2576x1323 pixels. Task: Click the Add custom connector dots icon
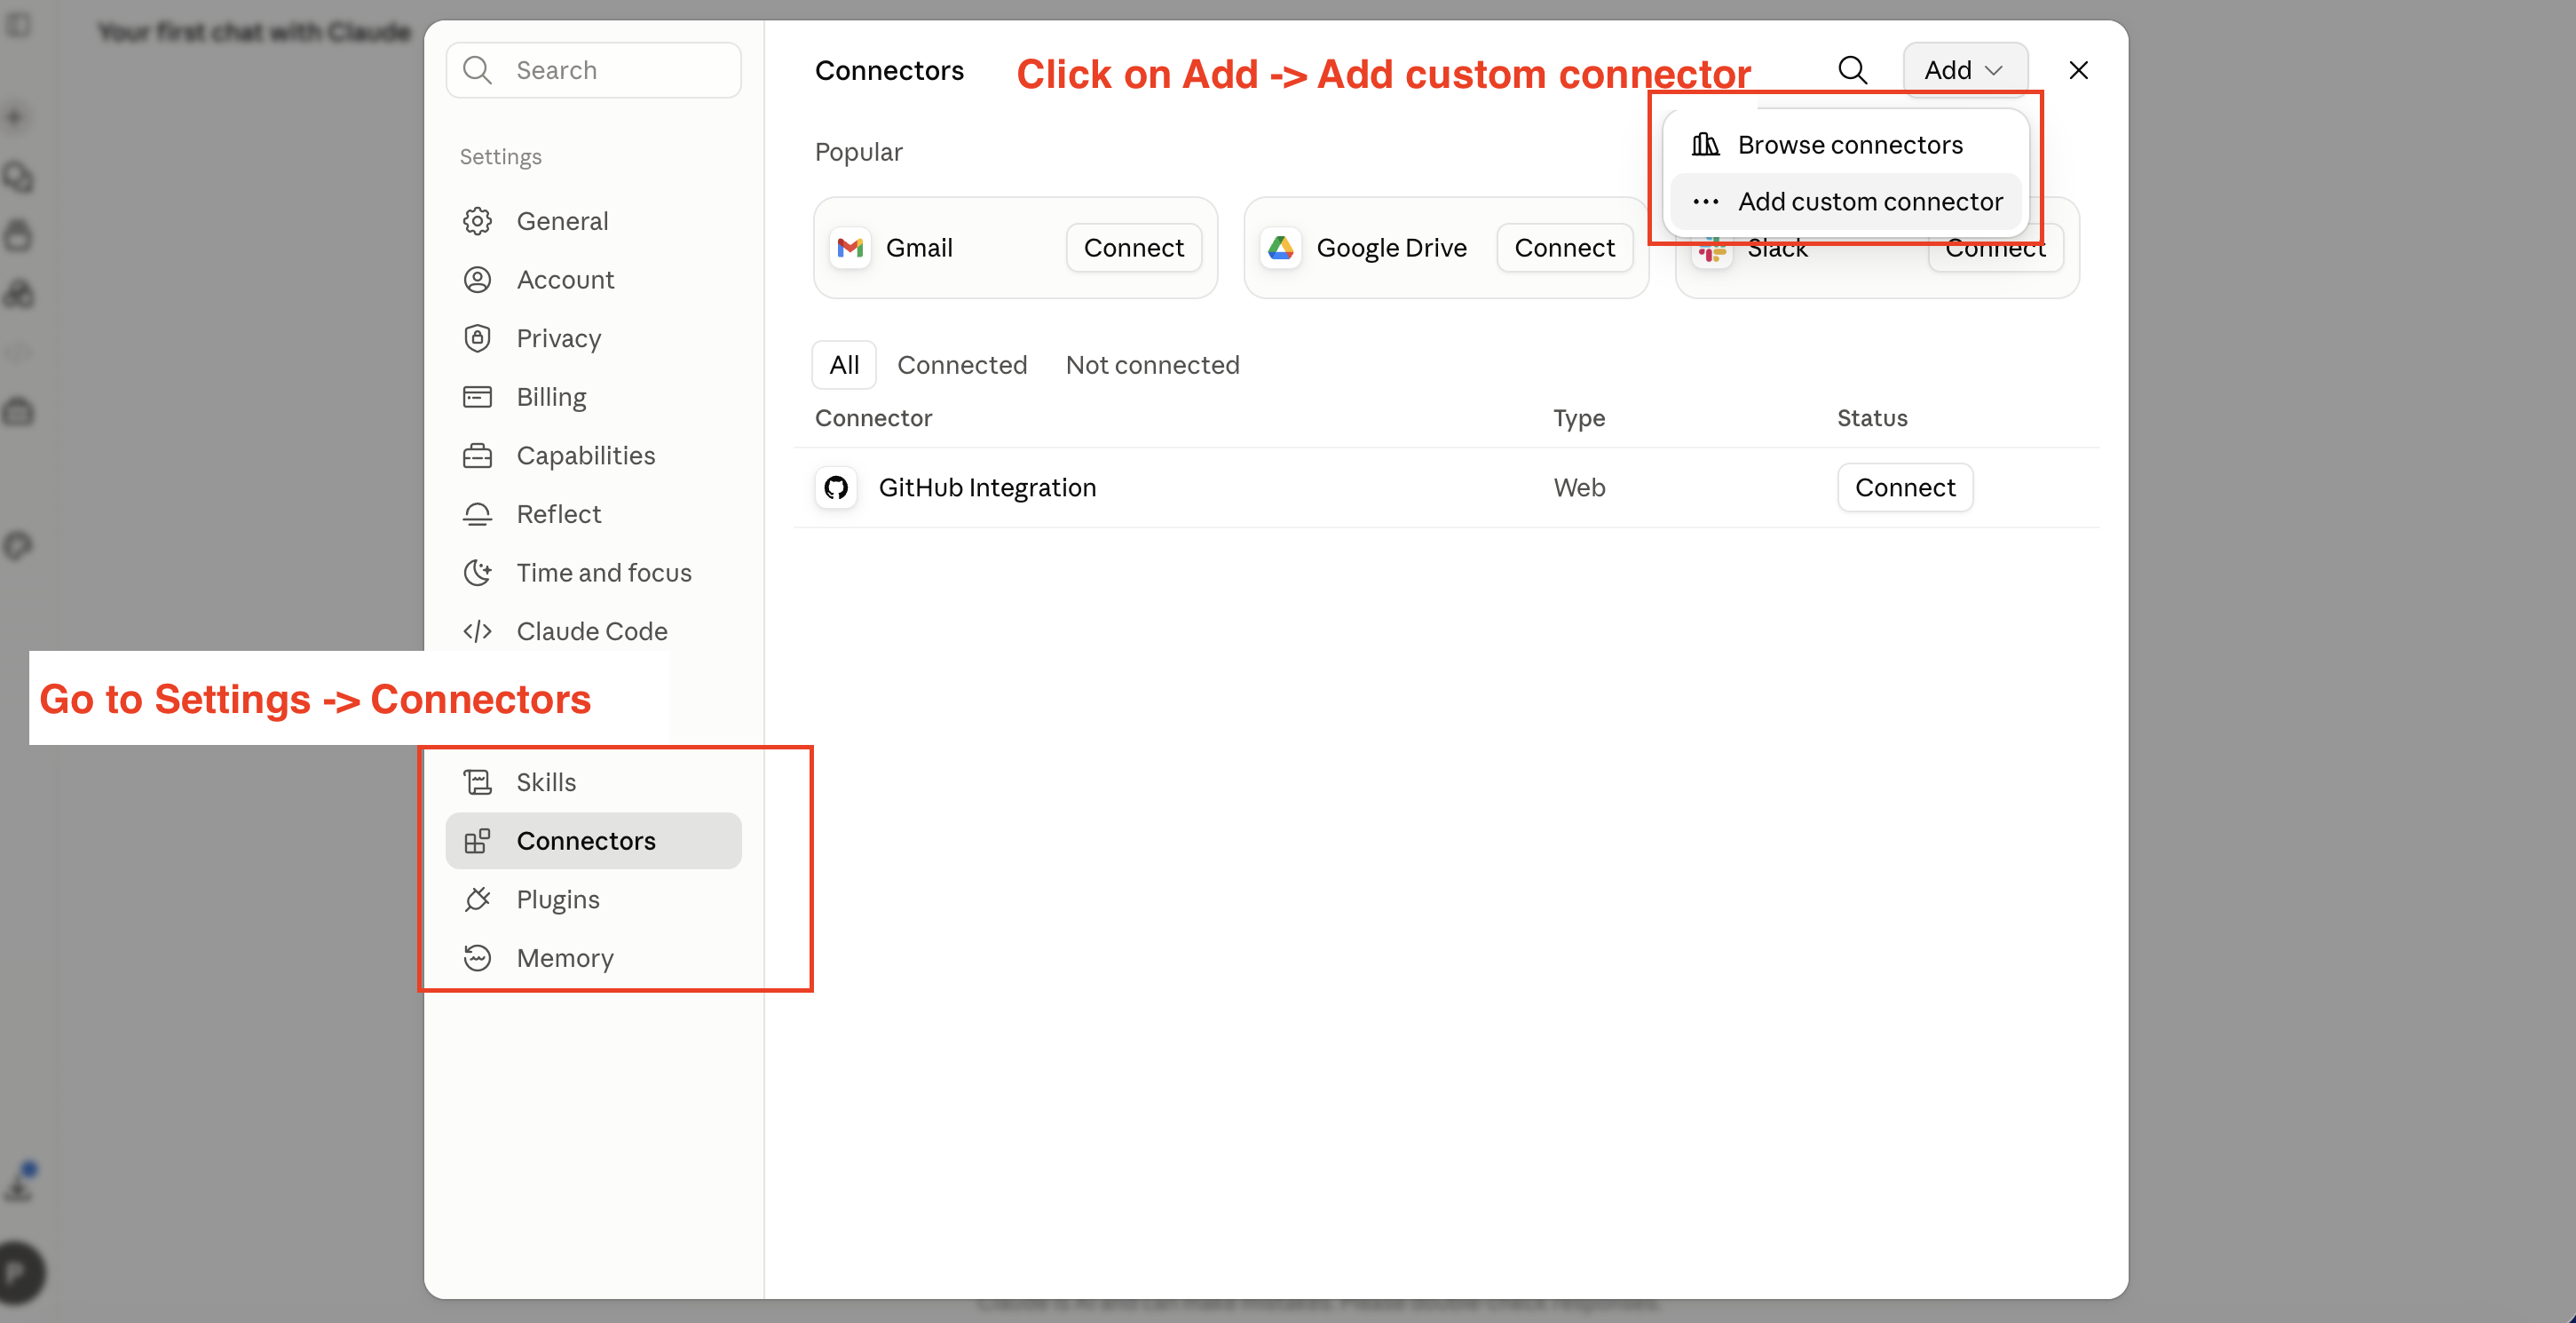1706,202
